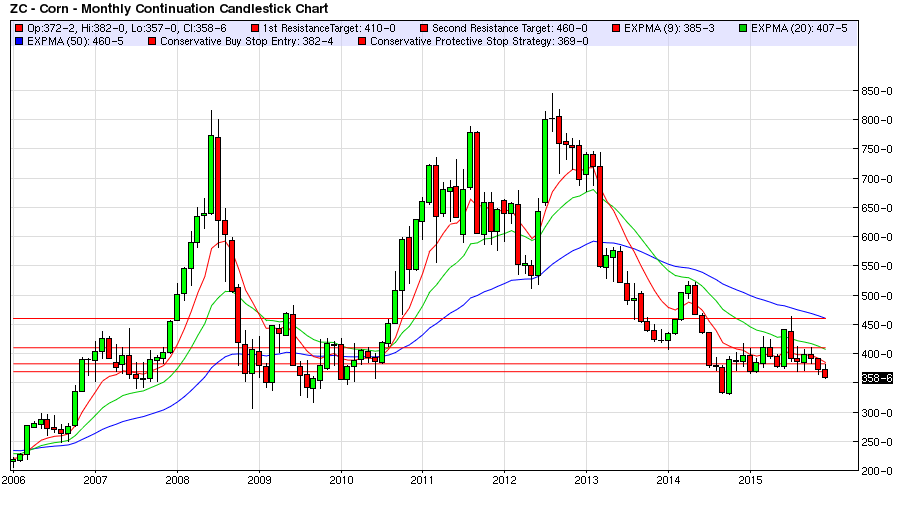Select the 'Op:372-2, Hi:382-0, Lo:357-0, Cl:358-6' legend text

click(x=127, y=28)
